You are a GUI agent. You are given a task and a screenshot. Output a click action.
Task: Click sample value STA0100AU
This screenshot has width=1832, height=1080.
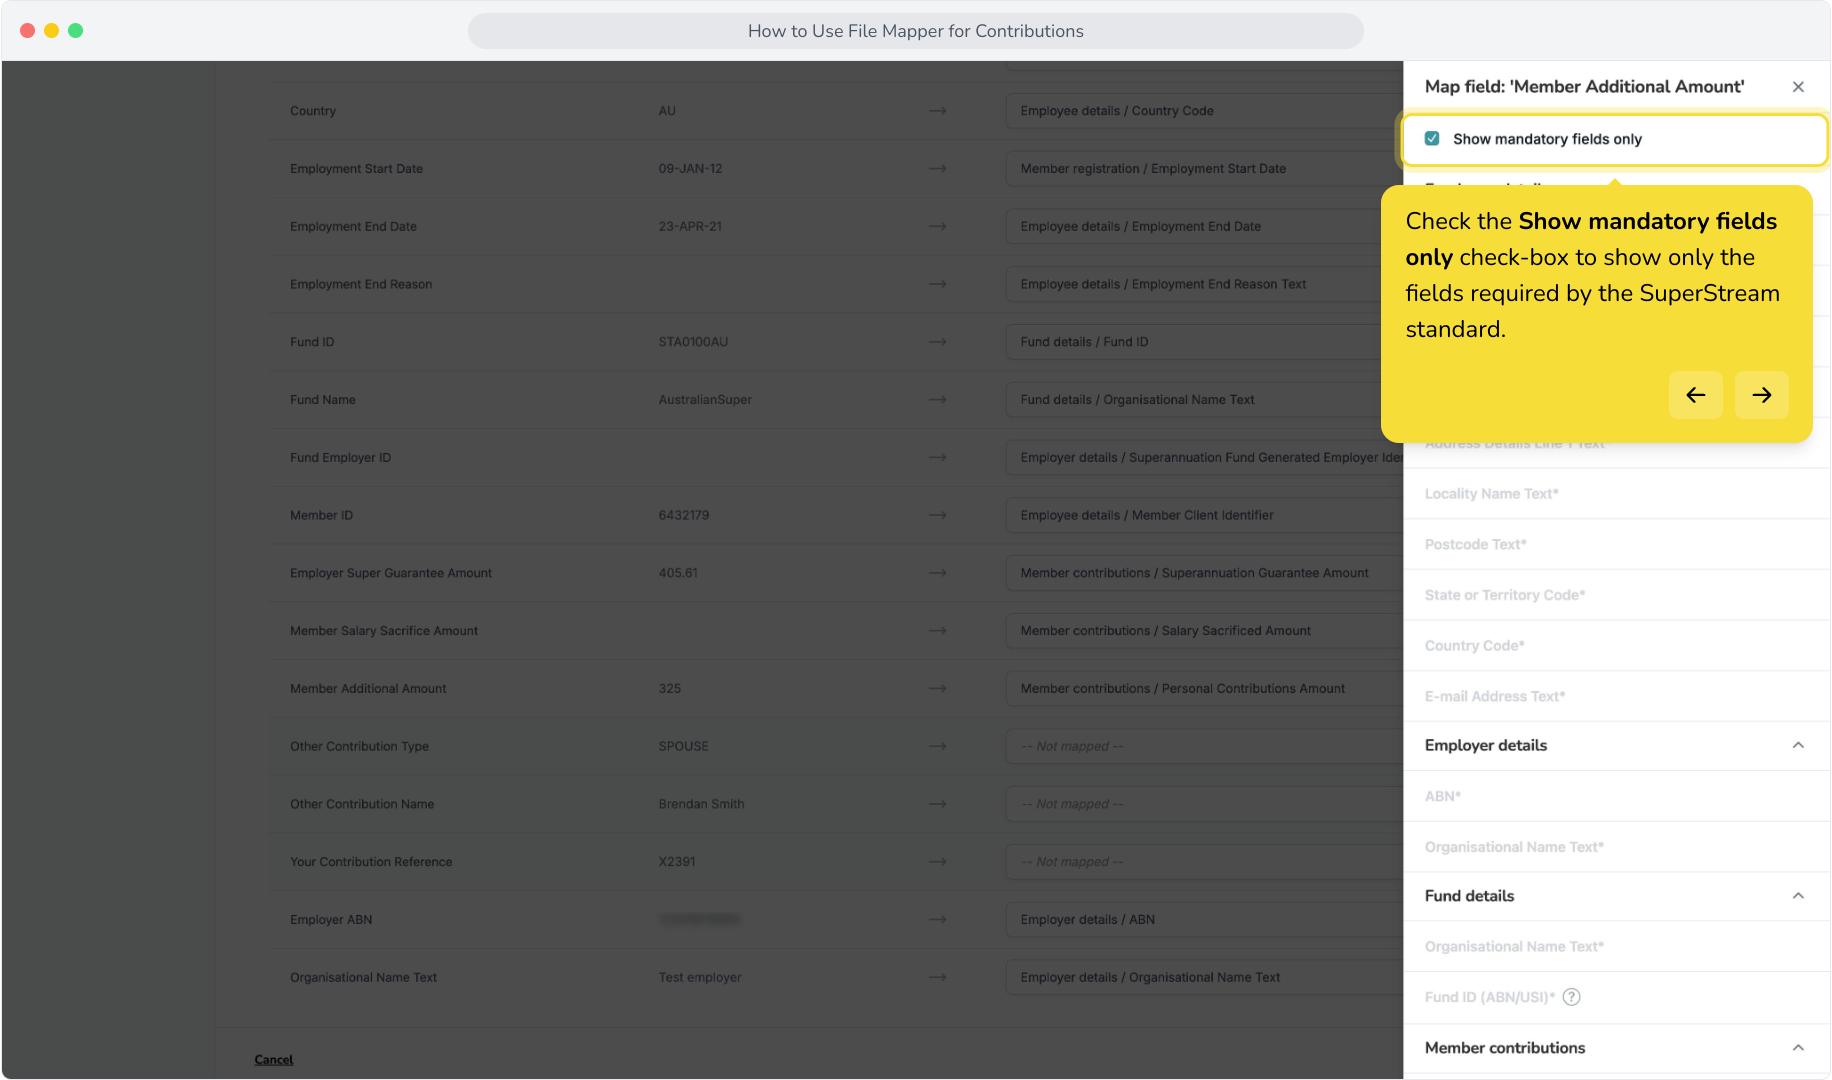[693, 342]
